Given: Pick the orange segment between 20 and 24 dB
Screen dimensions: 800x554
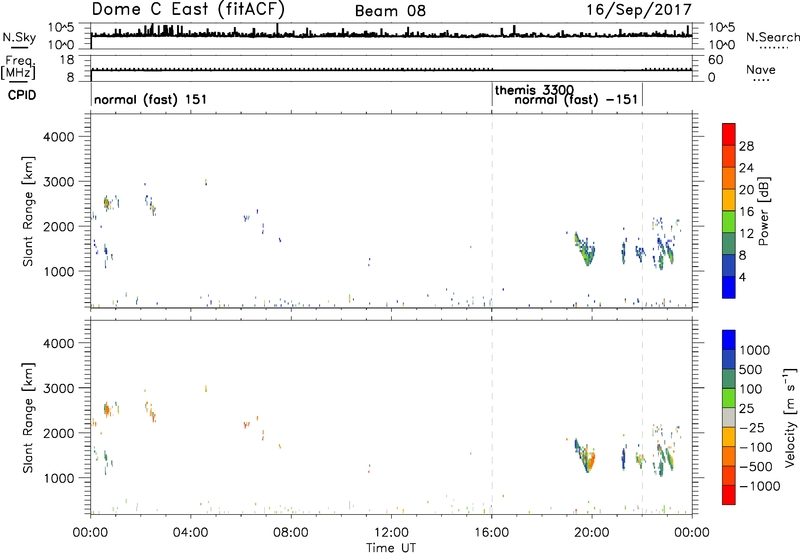Looking at the screenshot, I should coord(729,178).
